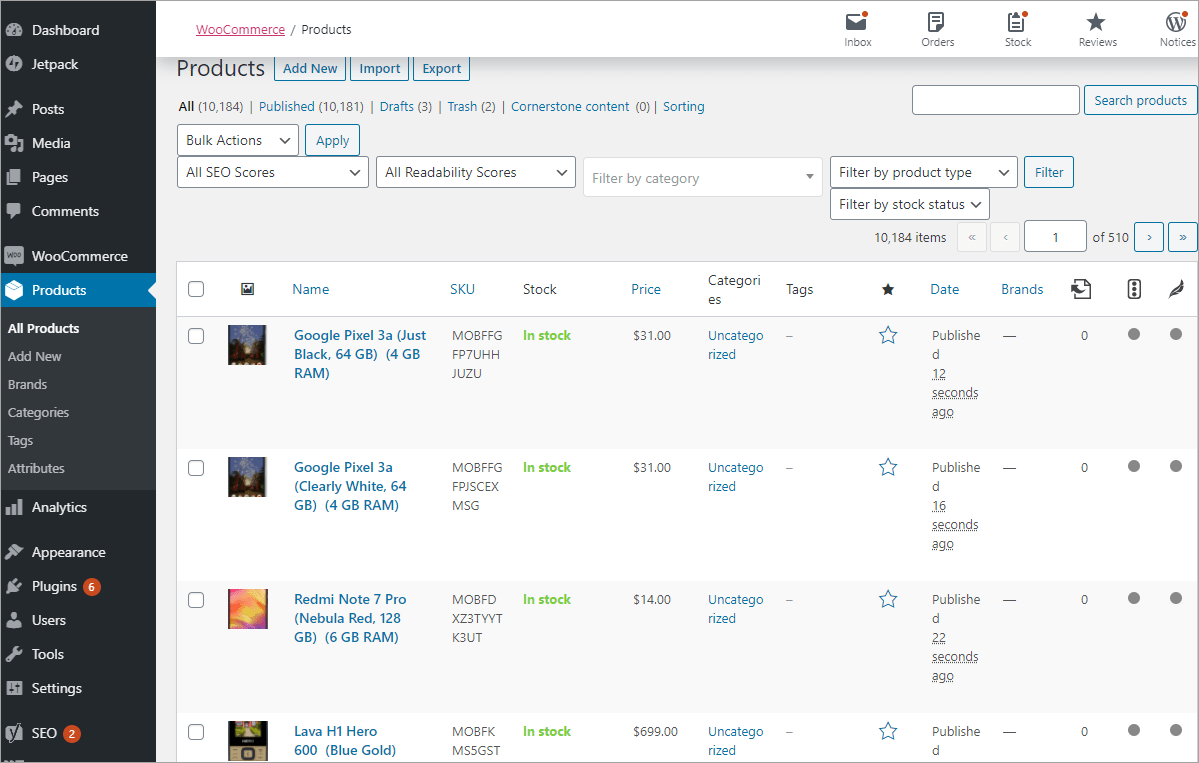Open the Stock icon in header
1199x763 pixels.
pos(1016,21)
